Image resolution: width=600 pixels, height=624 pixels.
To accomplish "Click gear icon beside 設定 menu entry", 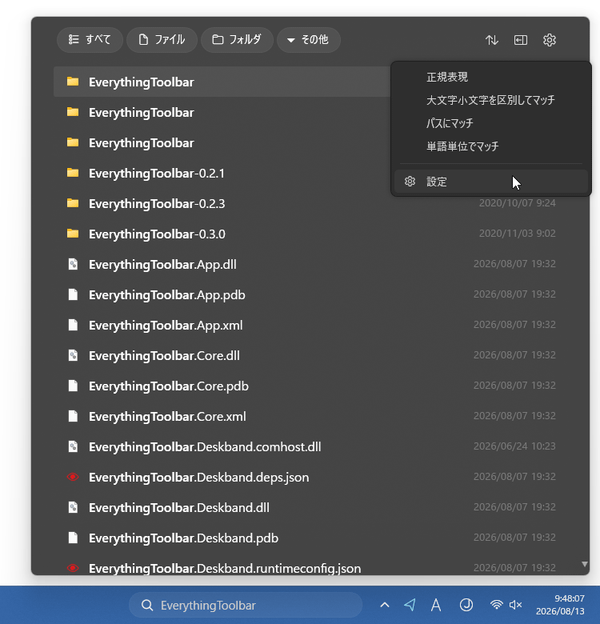I will click(410, 181).
